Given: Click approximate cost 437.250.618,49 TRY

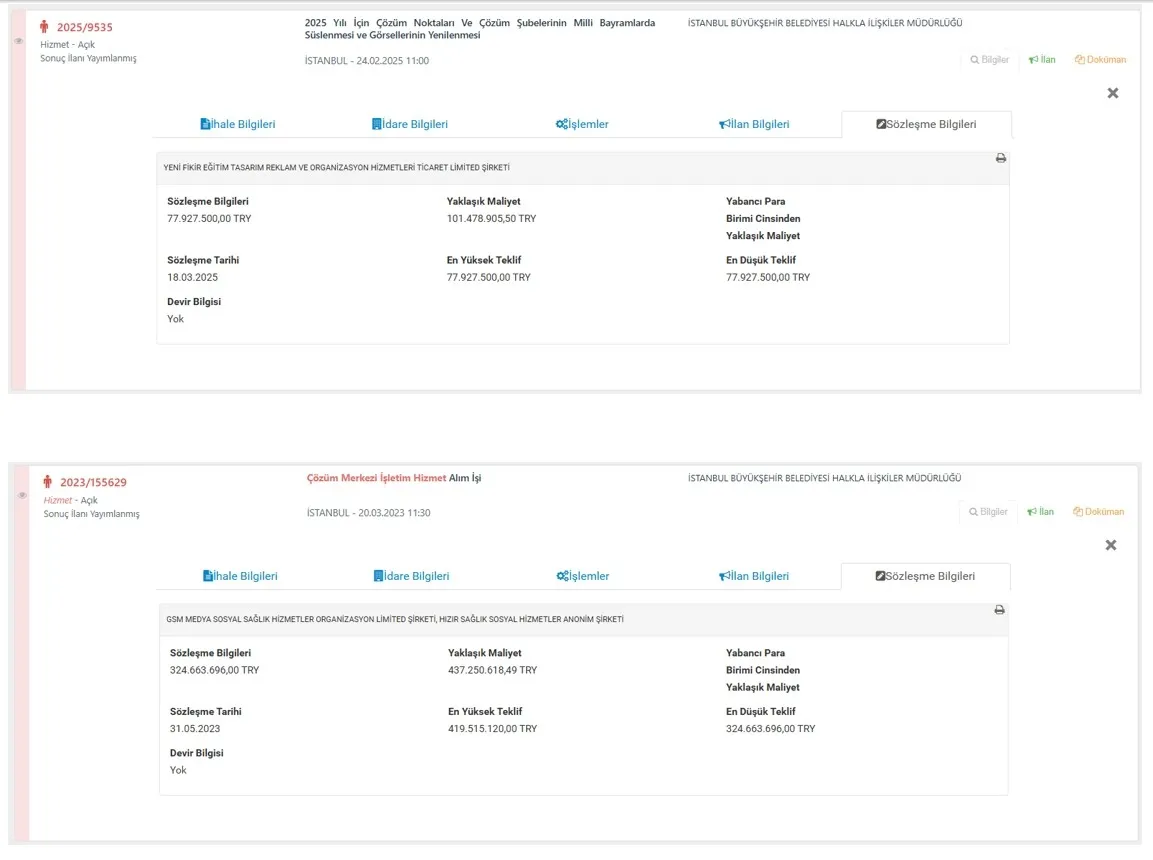Looking at the screenshot, I should pos(493,670).
